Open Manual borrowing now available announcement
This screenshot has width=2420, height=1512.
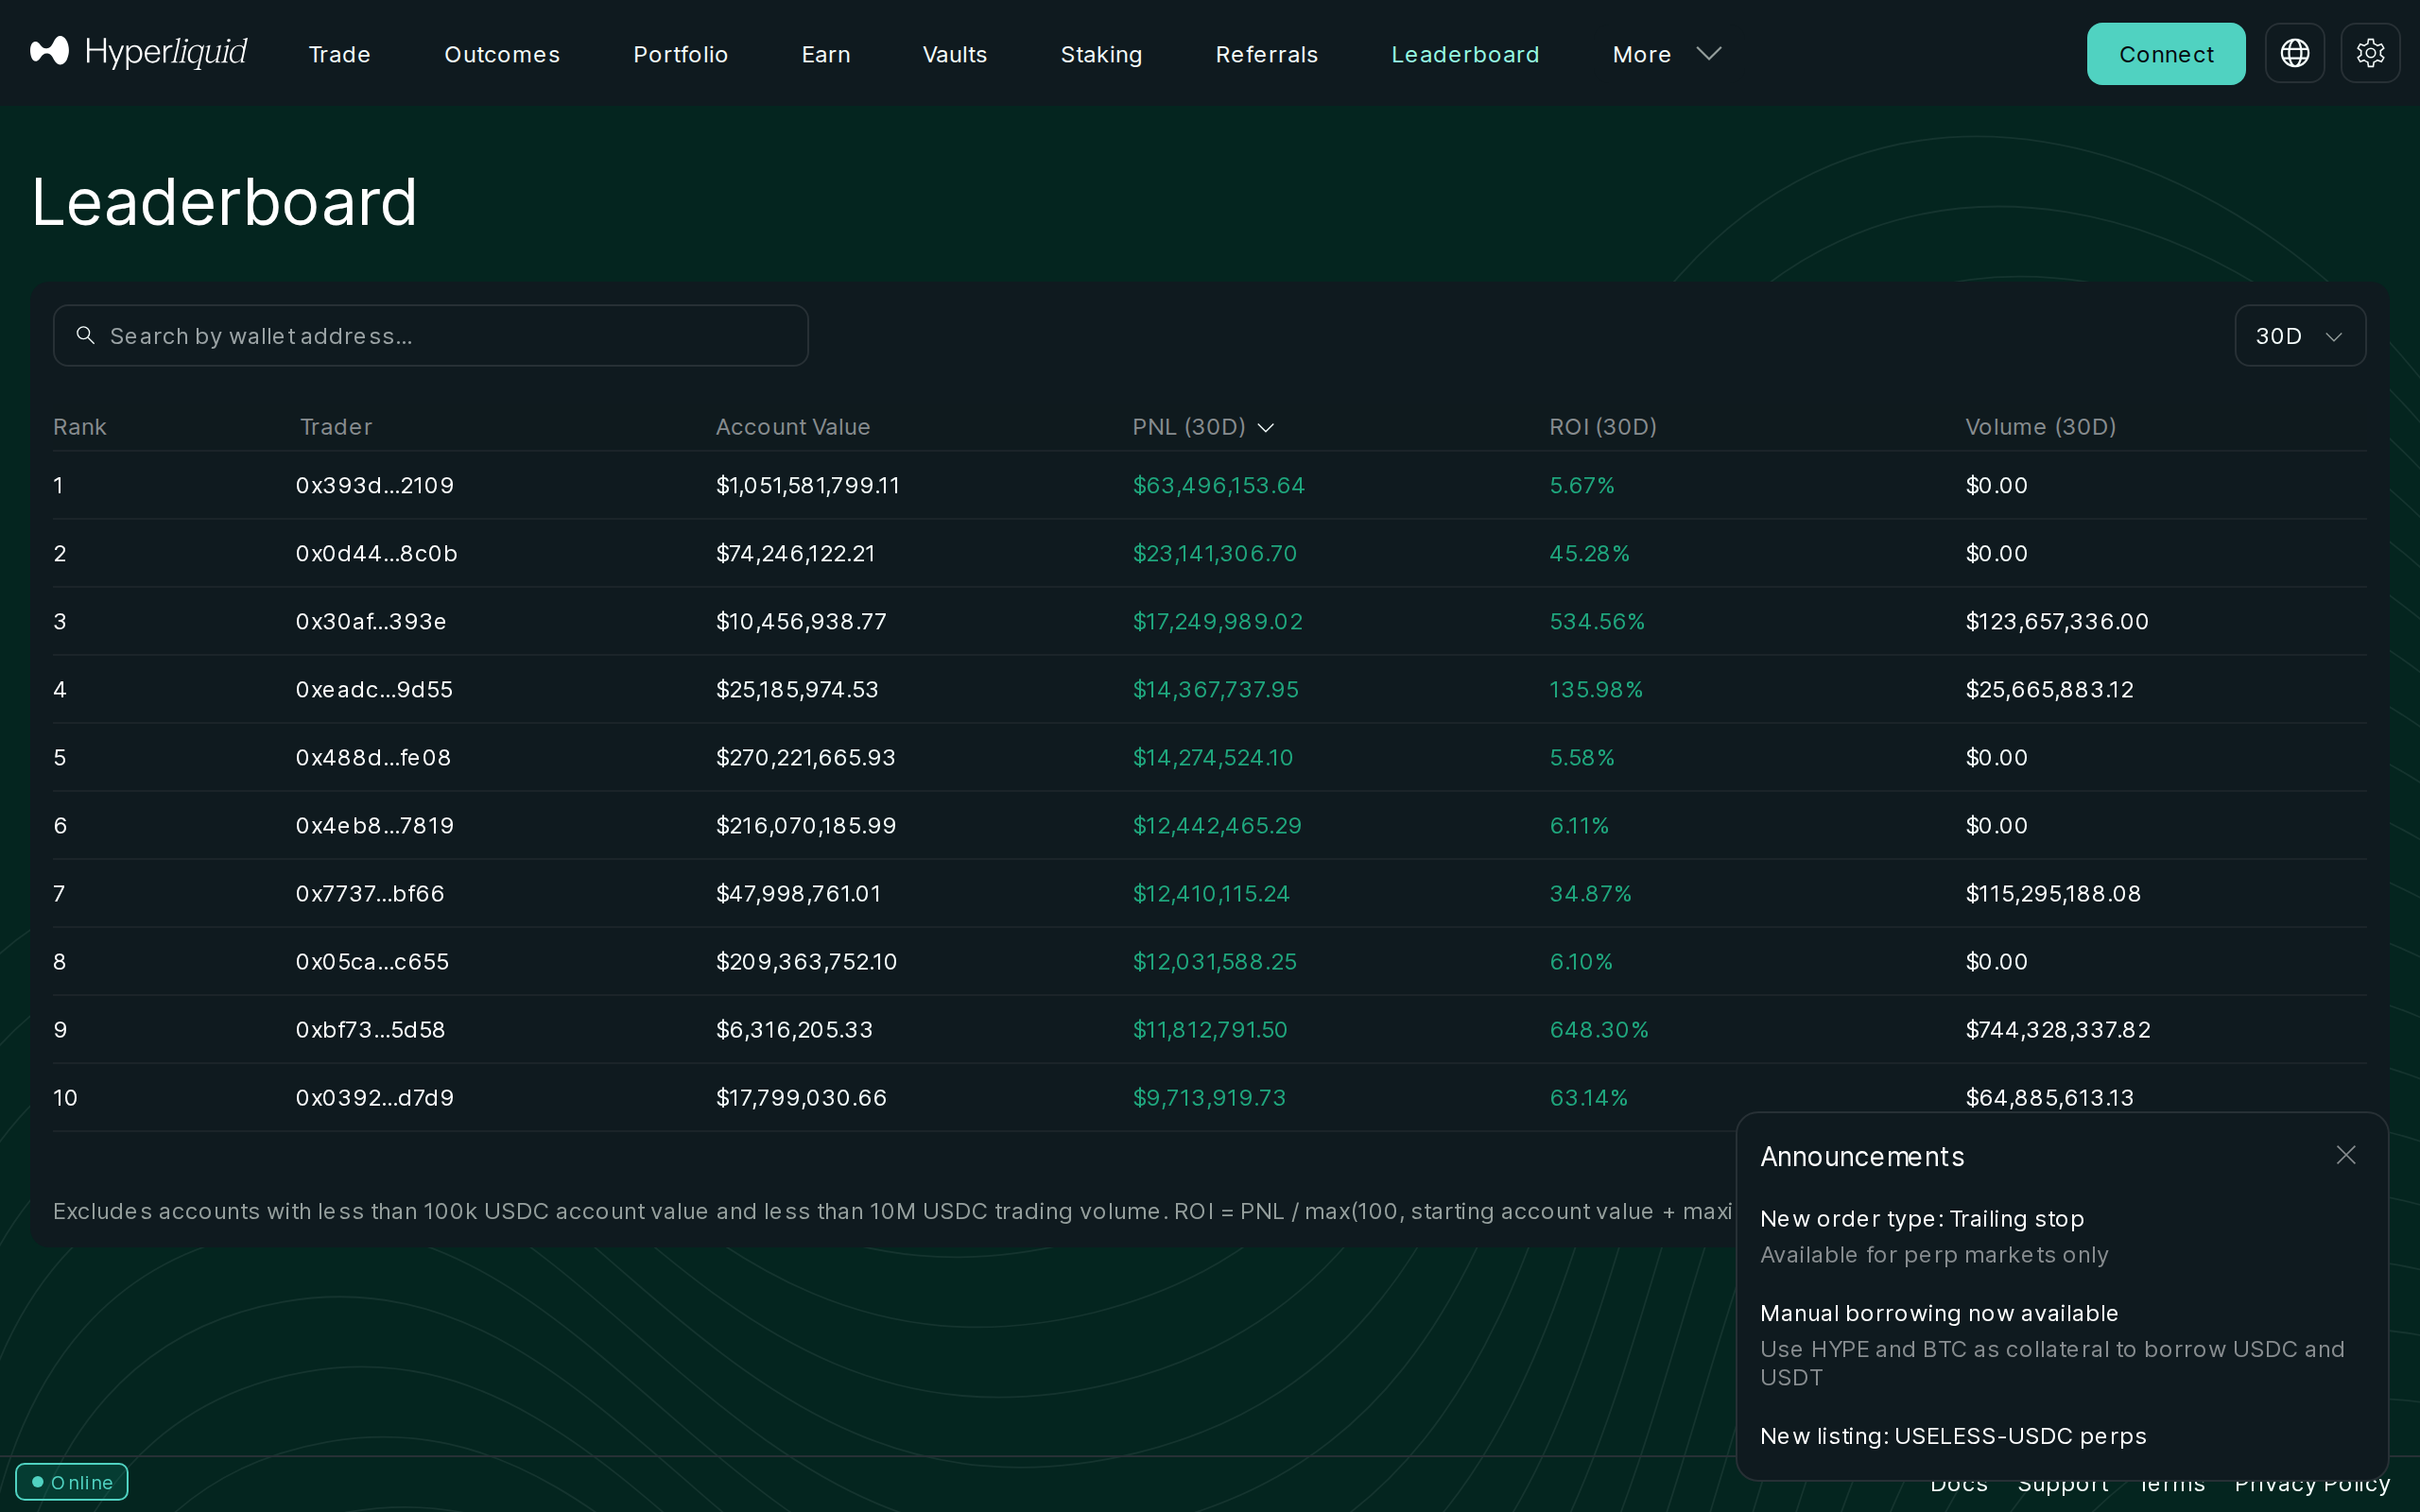(x=1938, y=1313)
